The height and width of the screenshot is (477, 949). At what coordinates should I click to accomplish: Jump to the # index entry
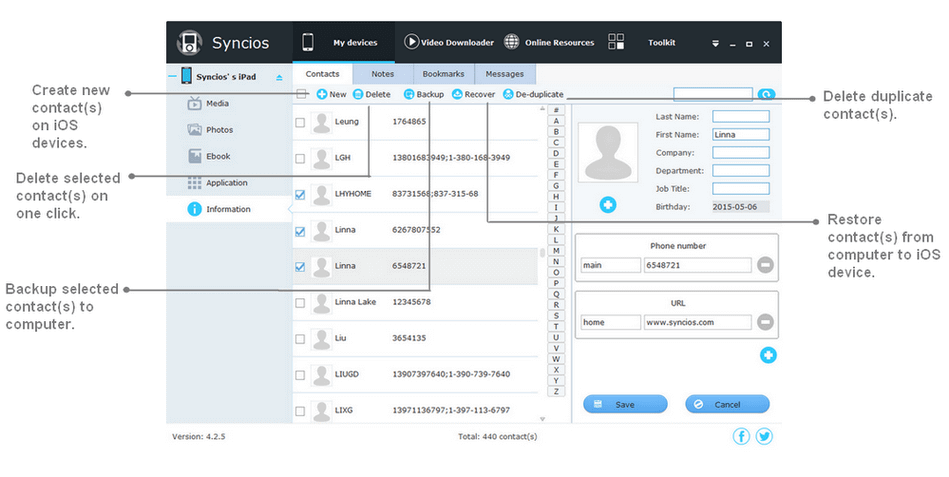[x=556, y=110]
